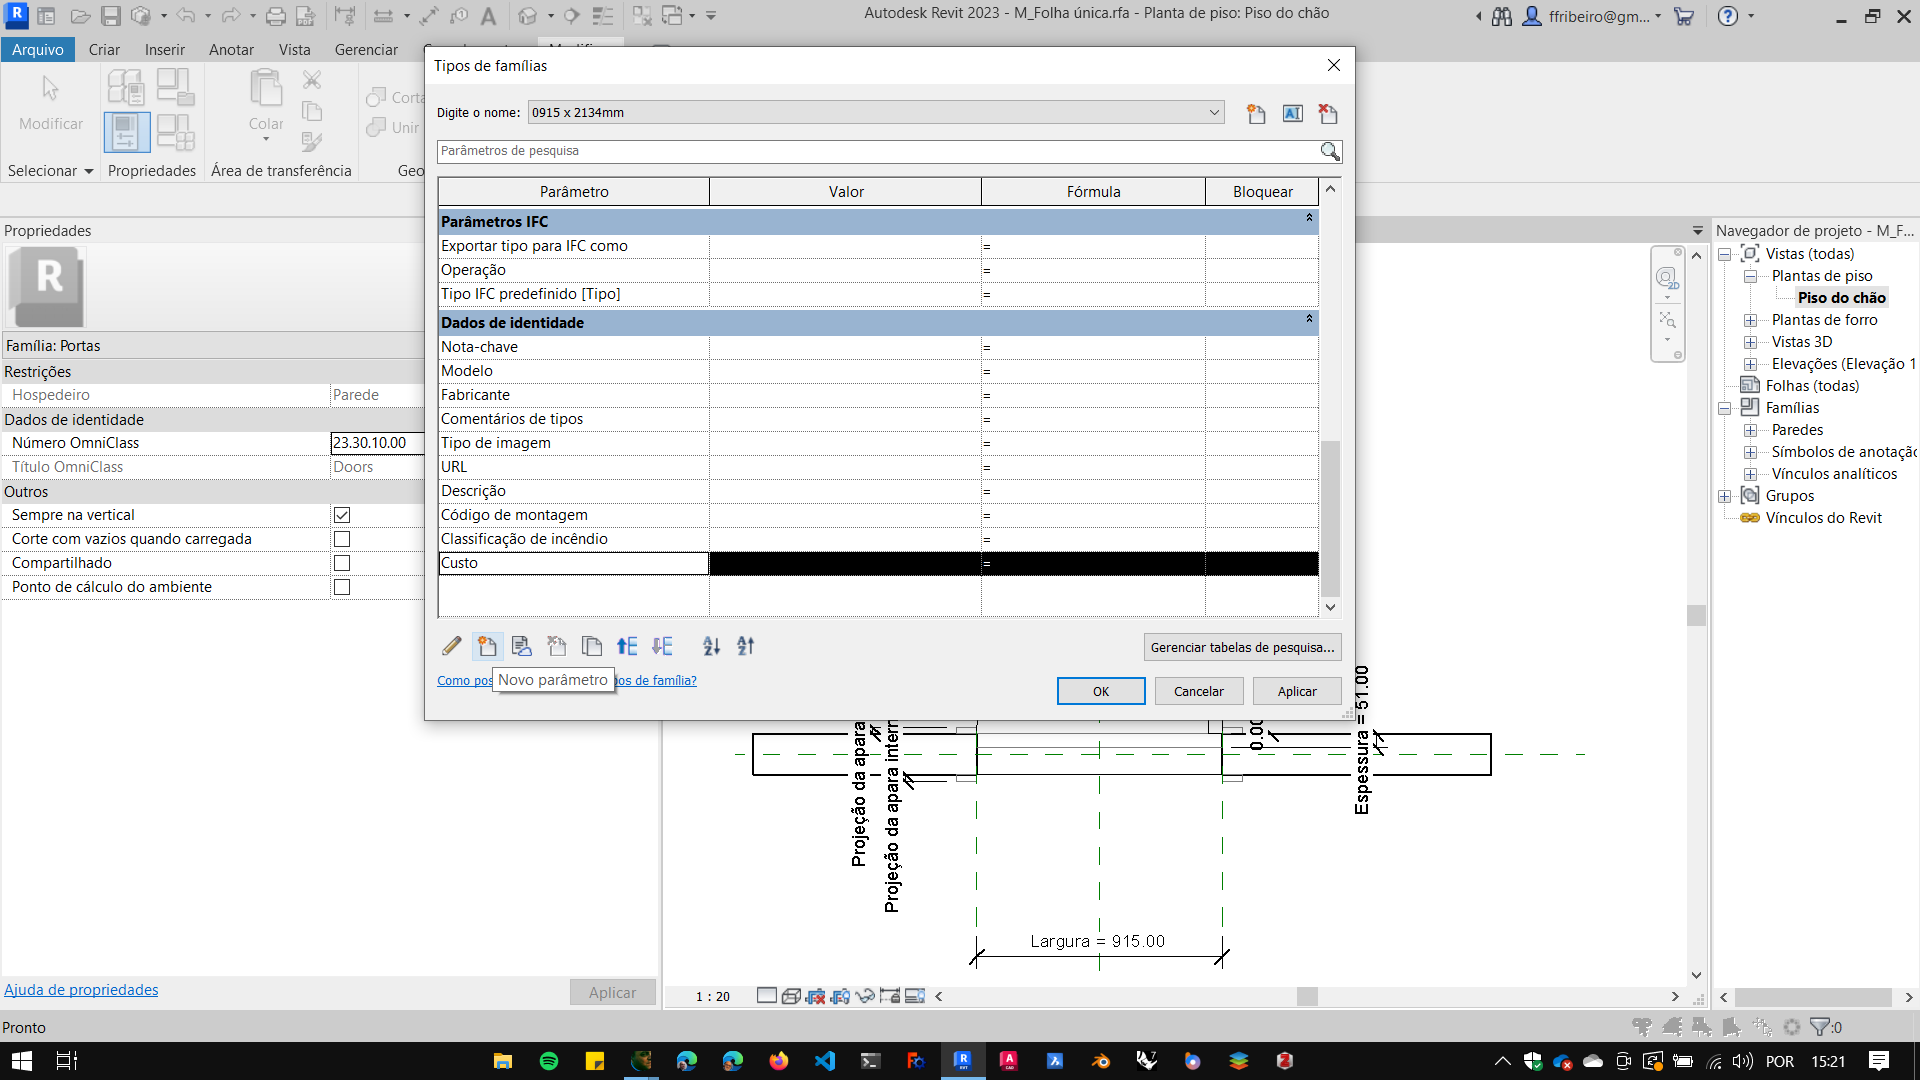Image resolution: width=1920 pixels, height=1080 pixels.
Task: Sort parameters in descending Z-A order
Action: [746, 646]
